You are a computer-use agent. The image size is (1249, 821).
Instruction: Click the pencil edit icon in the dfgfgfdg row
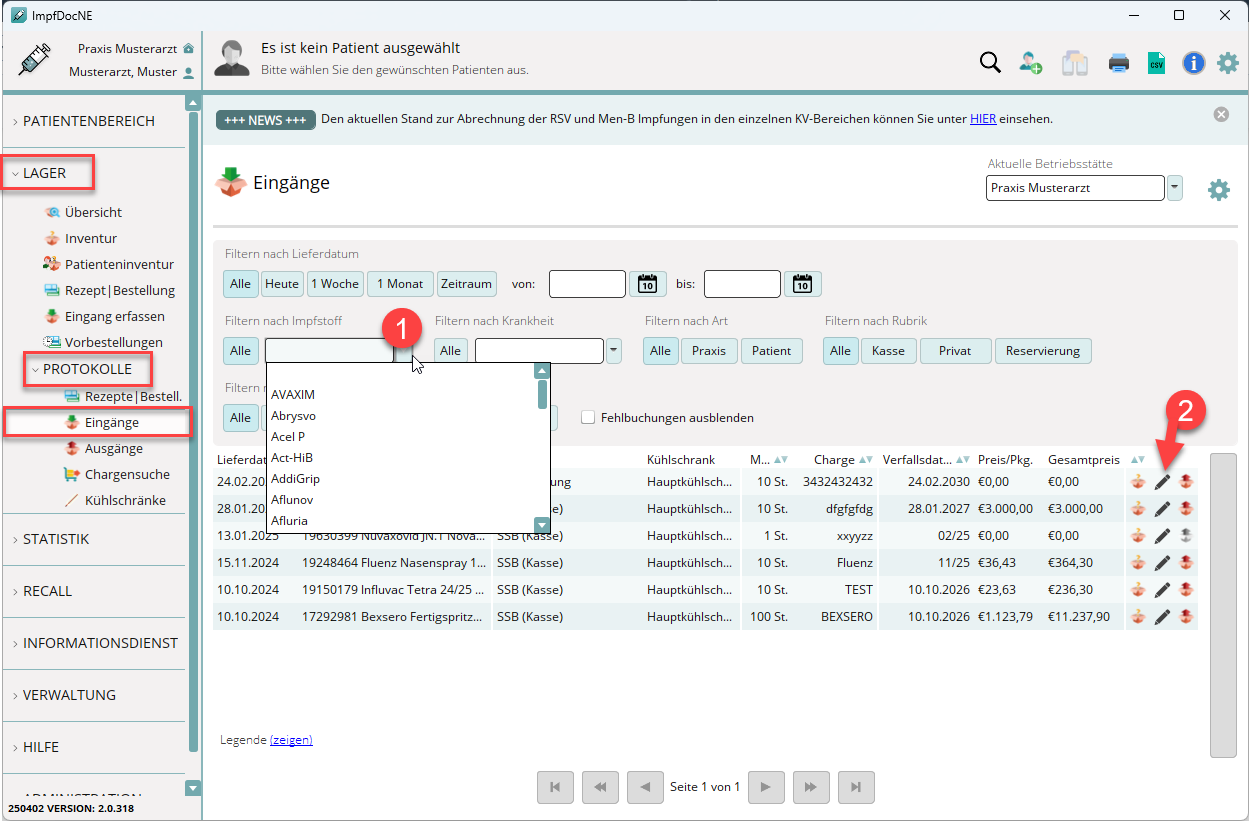1162,509
